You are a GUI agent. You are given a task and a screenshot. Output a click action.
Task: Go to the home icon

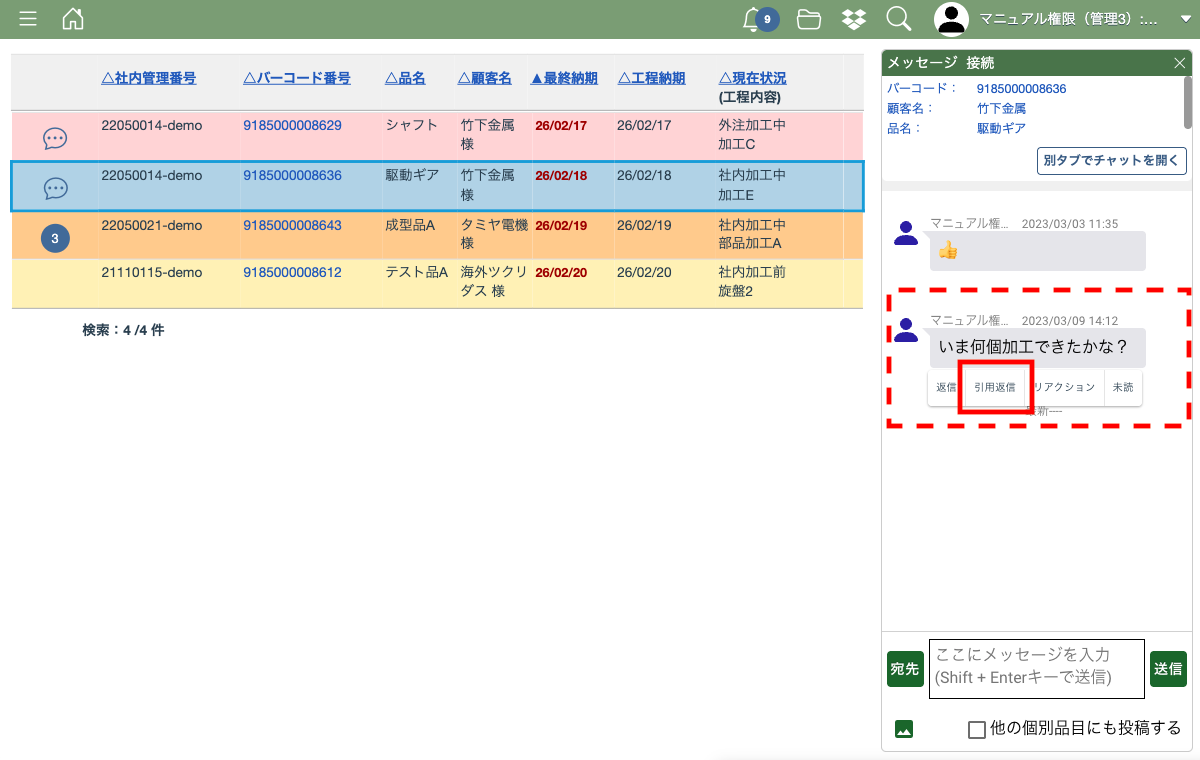tap(73, 19)
